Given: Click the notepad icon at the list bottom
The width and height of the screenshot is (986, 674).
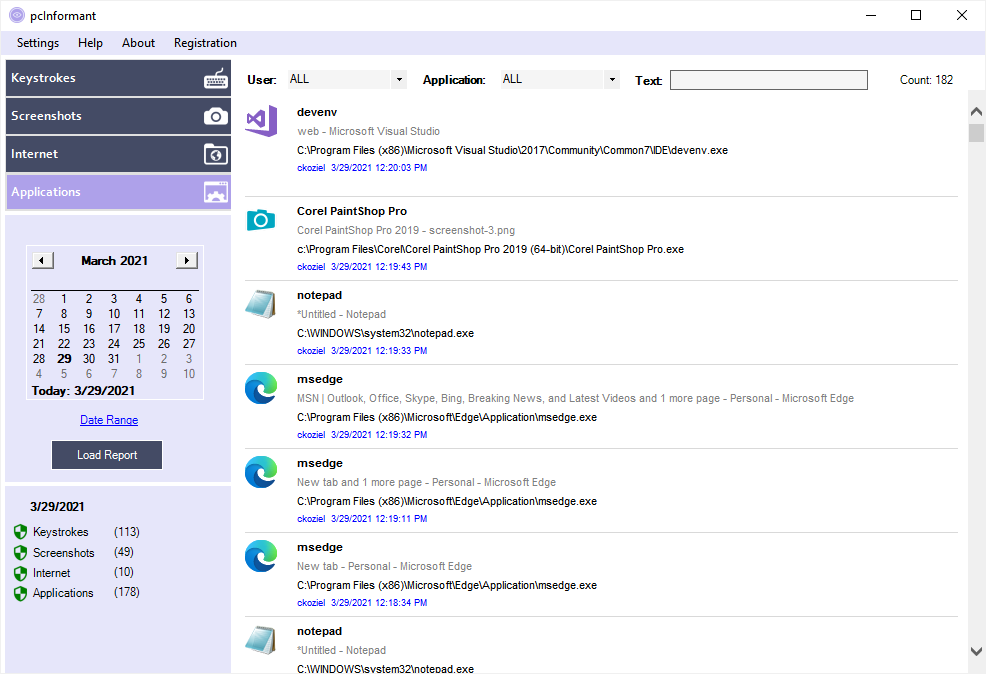Looking at the screenshot, I should [260, 640].
